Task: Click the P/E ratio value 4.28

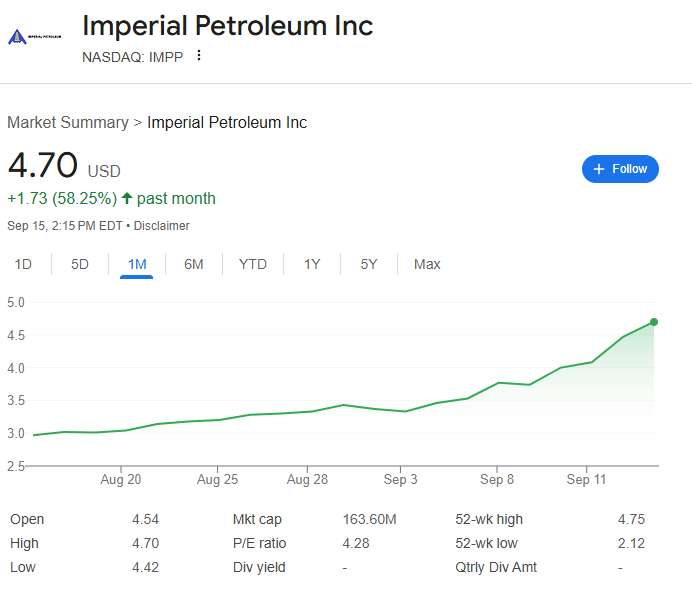Action: pos(356,543)
